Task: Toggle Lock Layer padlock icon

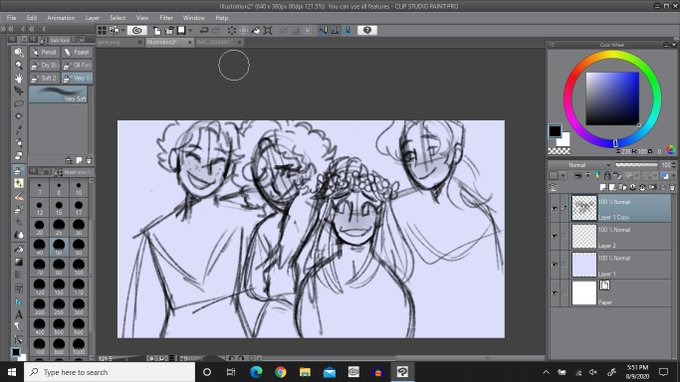Action: (607, 176)
